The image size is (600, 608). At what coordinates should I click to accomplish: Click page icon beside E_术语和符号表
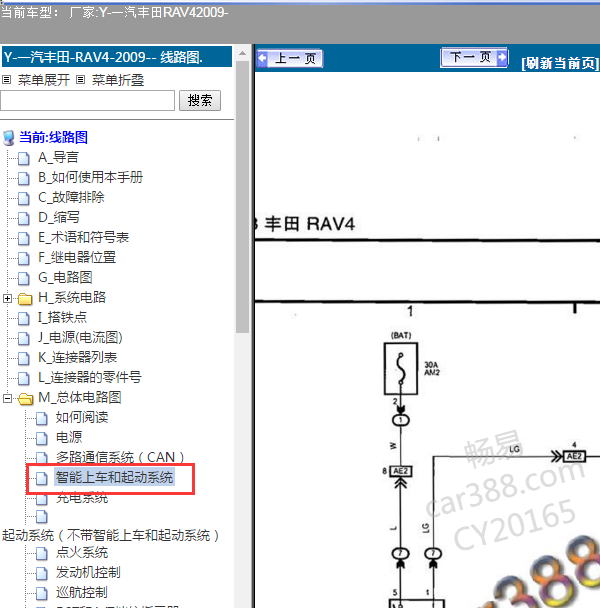[x=24, y=238]
